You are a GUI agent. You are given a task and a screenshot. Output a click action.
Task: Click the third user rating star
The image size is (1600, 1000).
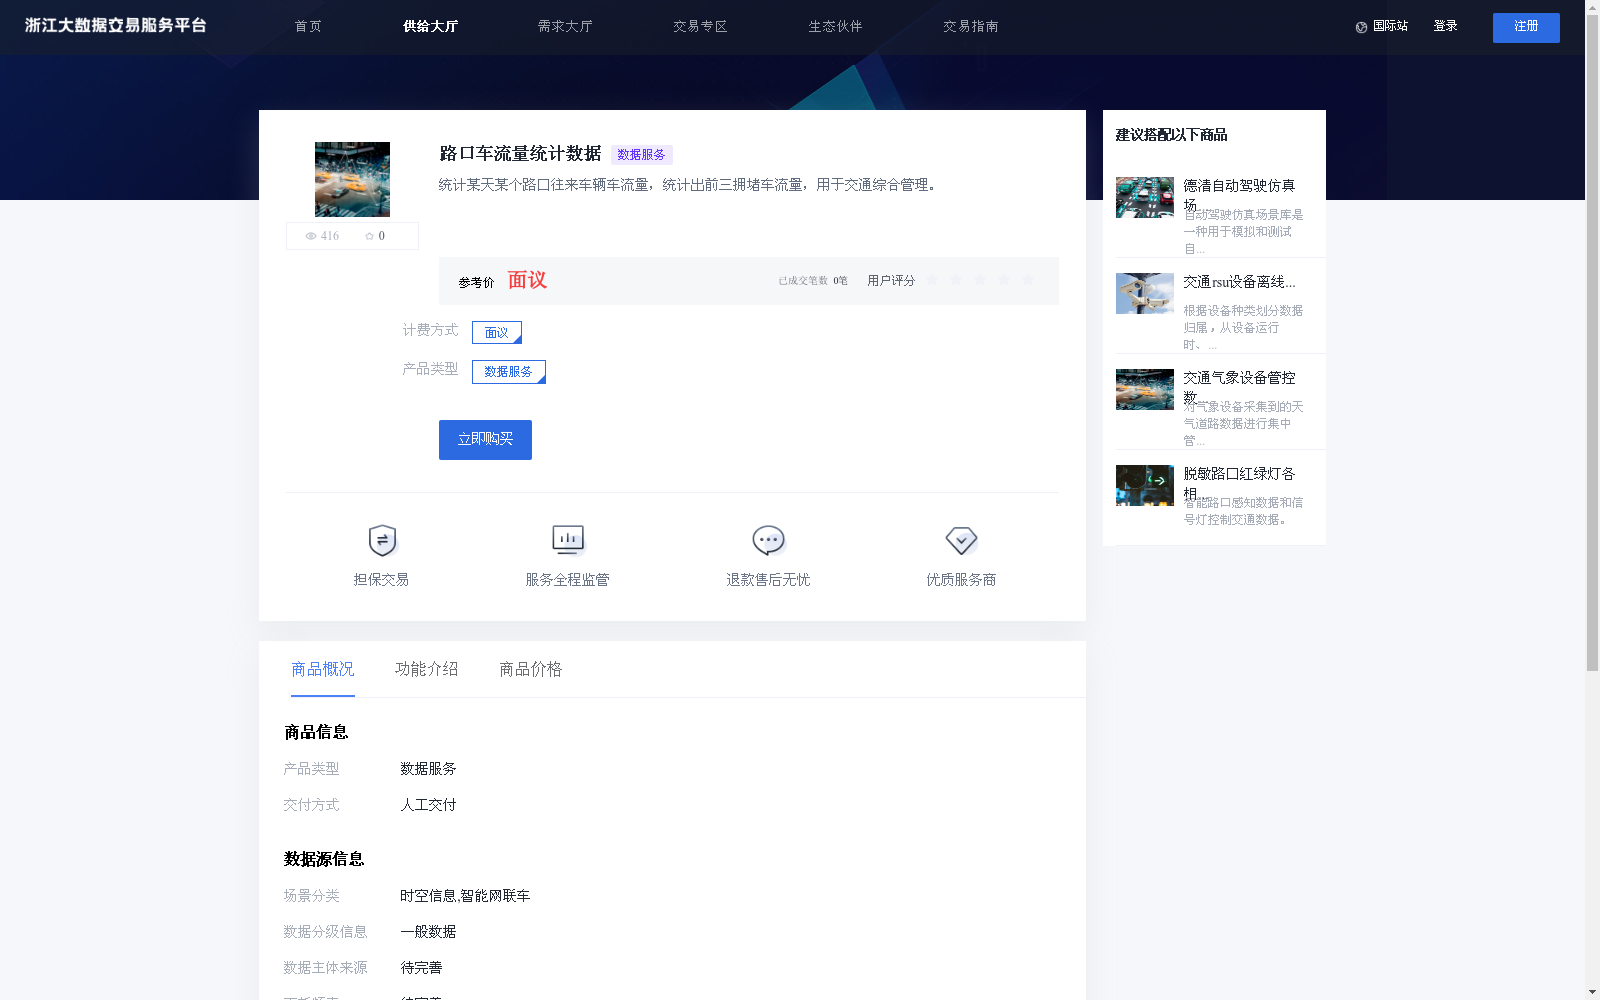click(980, 280)
